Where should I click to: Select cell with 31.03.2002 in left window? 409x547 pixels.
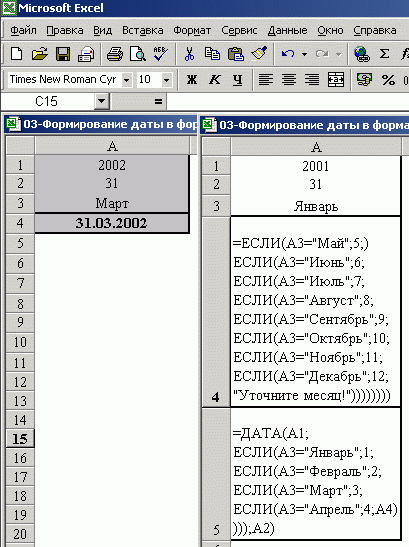[112, 223]
